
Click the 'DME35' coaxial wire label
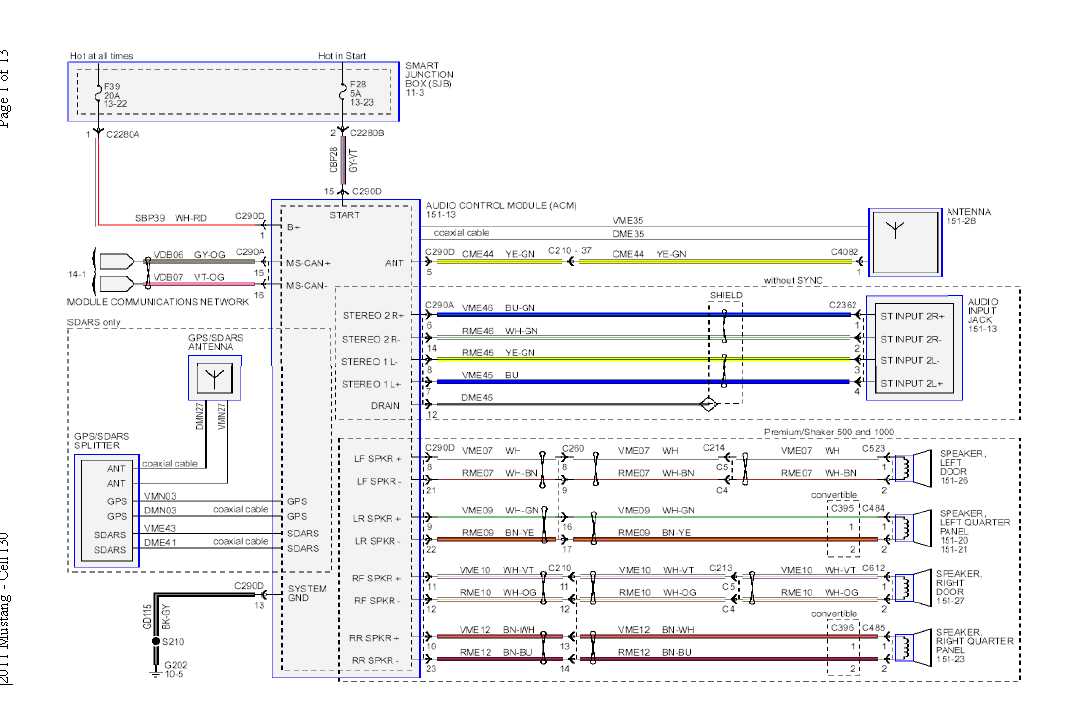coord(628,234)
